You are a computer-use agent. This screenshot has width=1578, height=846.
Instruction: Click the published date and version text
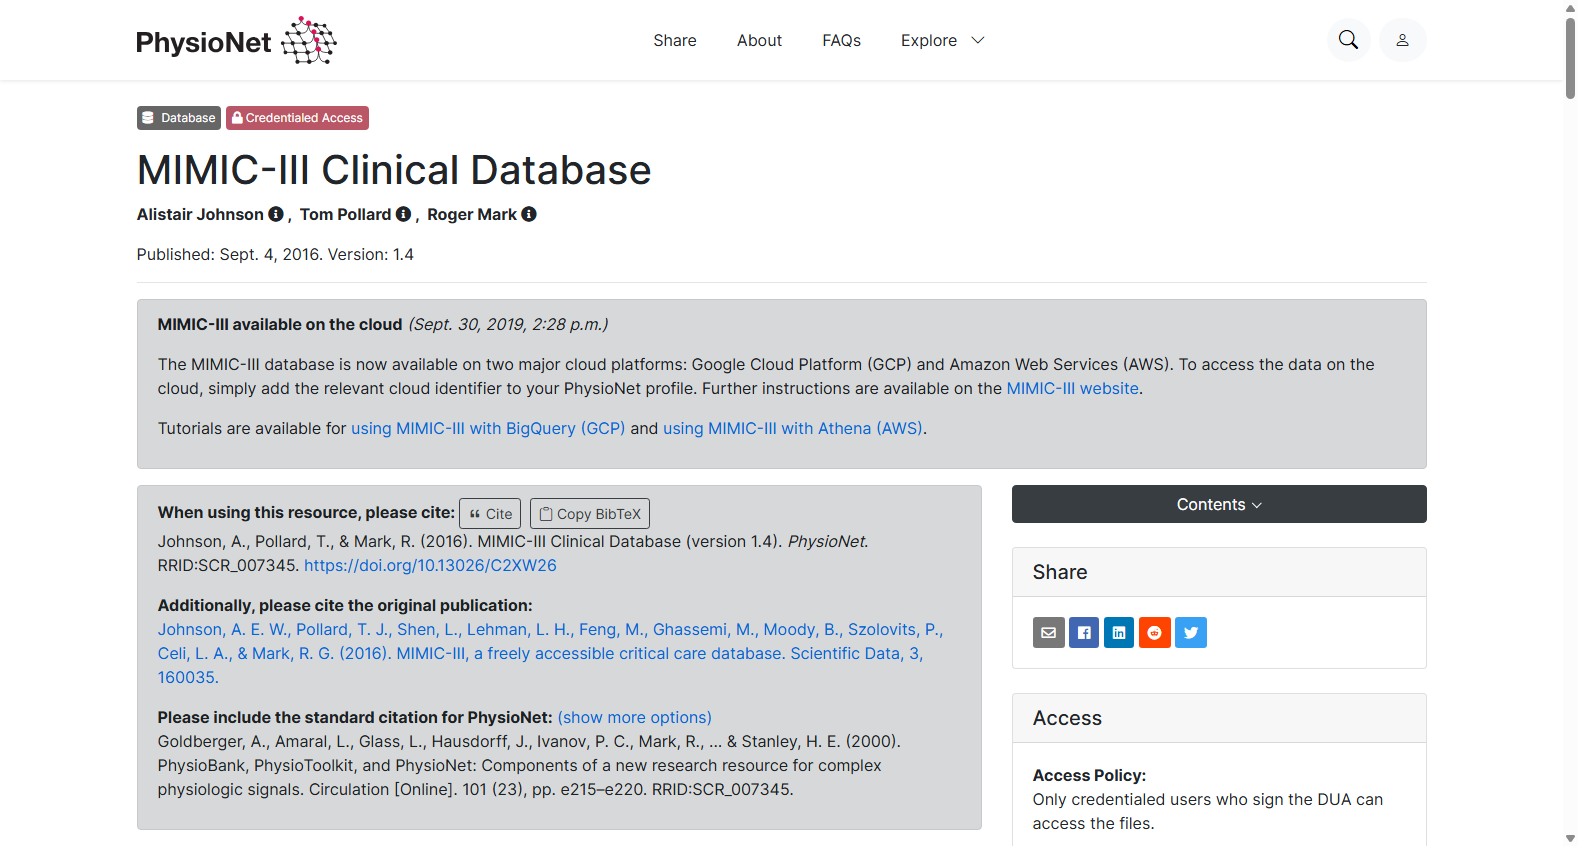pos(275,254)
